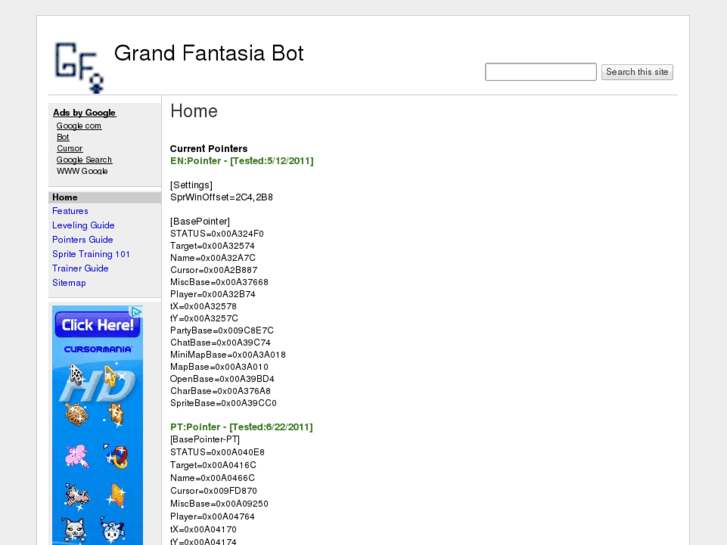Screen dimensions: 727x545
Task: Click the running dog cursor icon in the ad
Action: [77, 496]
